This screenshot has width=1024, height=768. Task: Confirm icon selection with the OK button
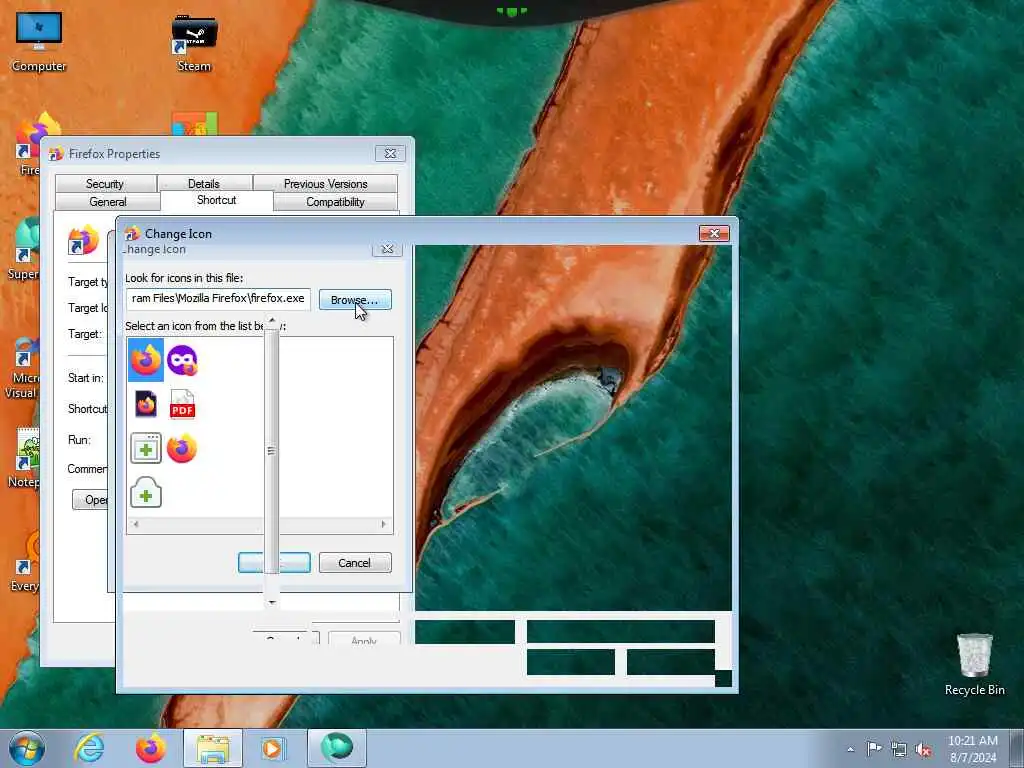[x=274, y=563]
